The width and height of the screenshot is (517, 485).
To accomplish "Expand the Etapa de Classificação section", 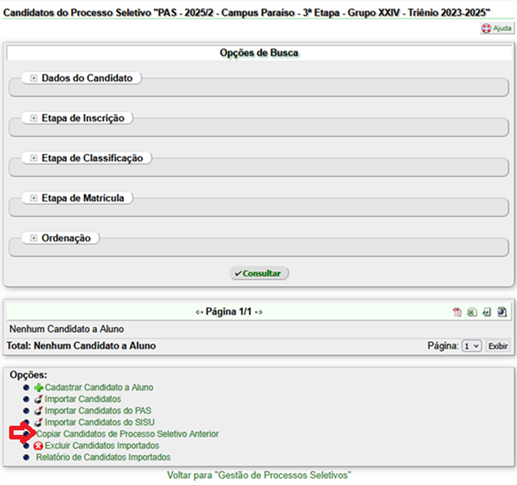I will click(33, 158).
